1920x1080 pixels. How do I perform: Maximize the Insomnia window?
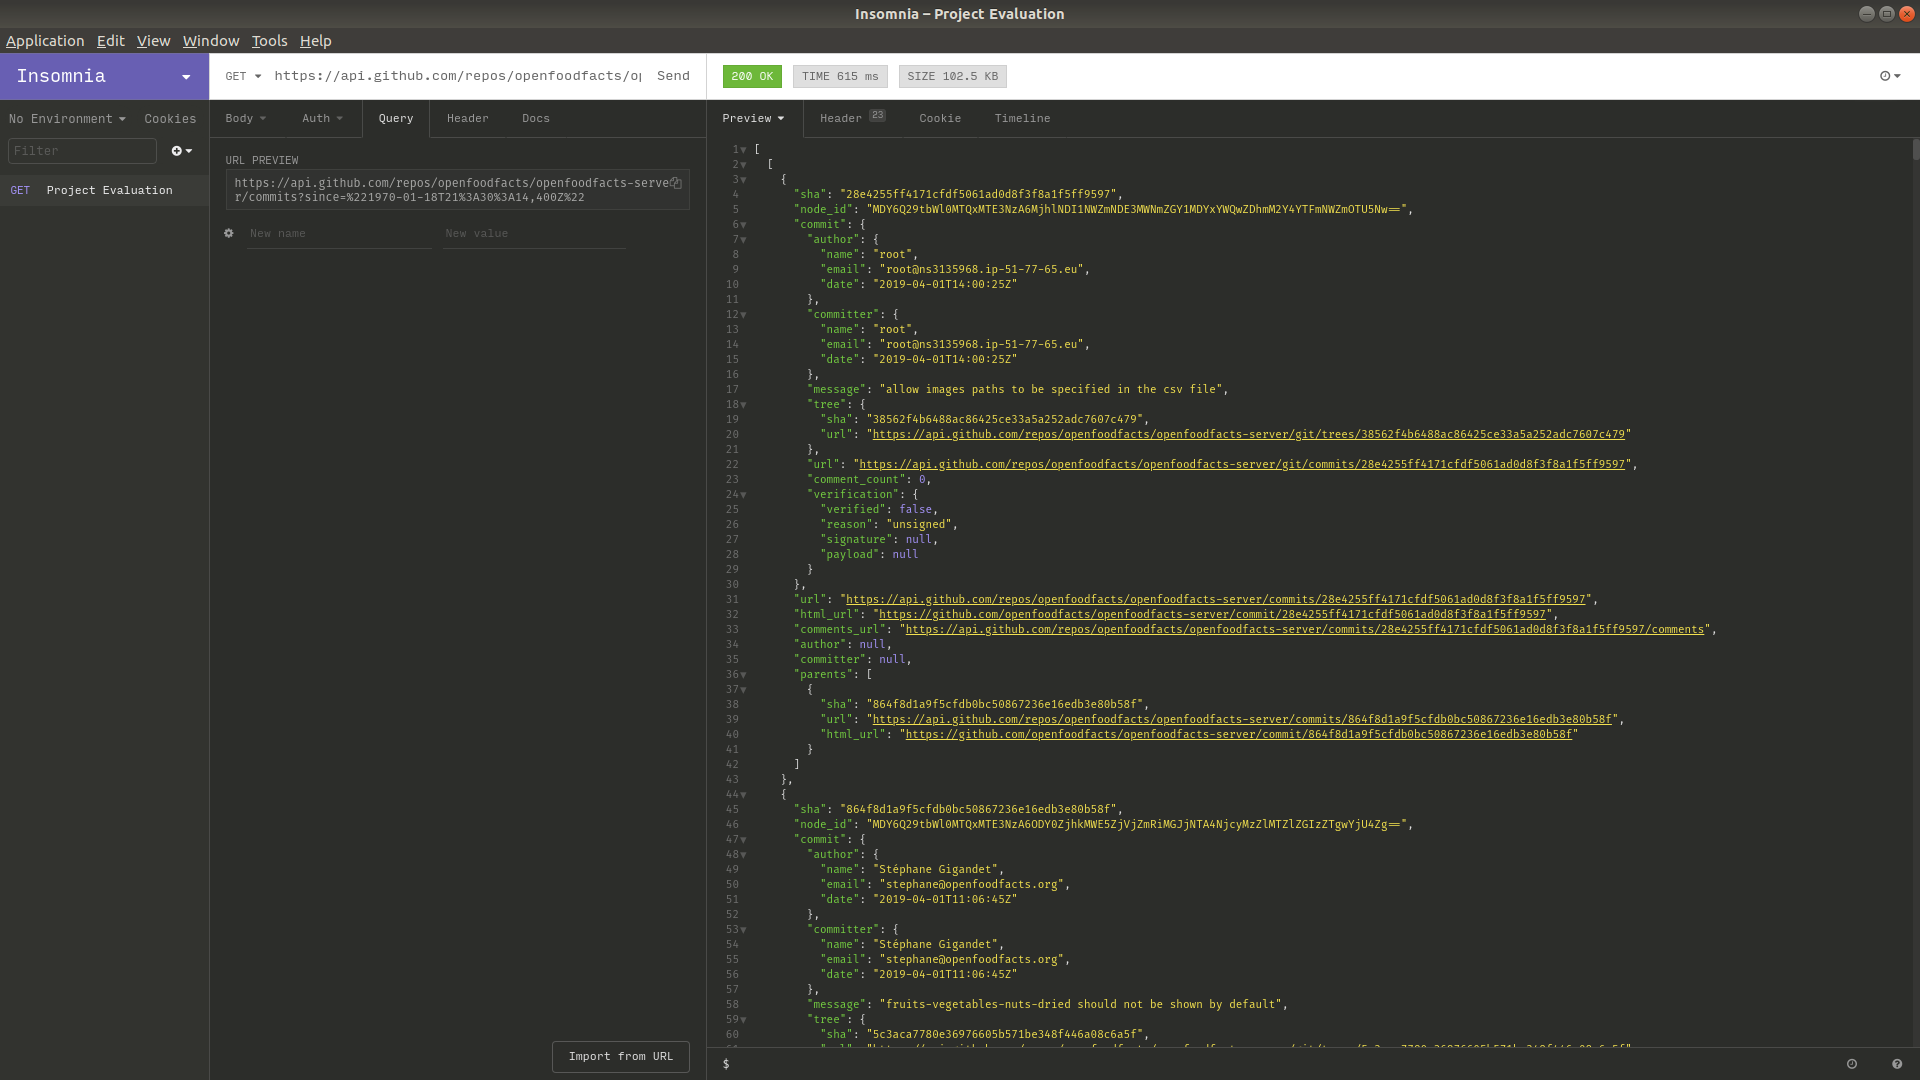(1886, 14)
